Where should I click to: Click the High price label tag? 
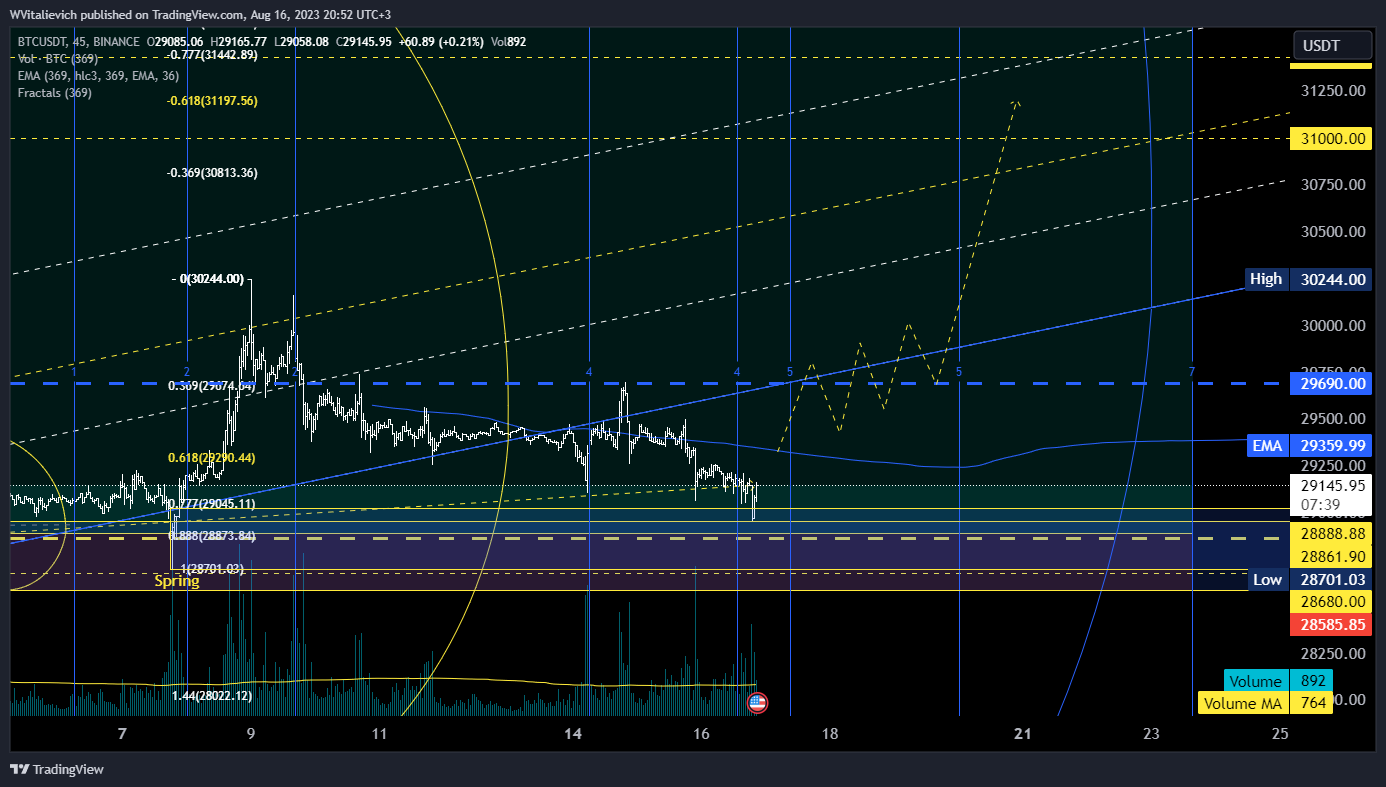[1266, 279]
